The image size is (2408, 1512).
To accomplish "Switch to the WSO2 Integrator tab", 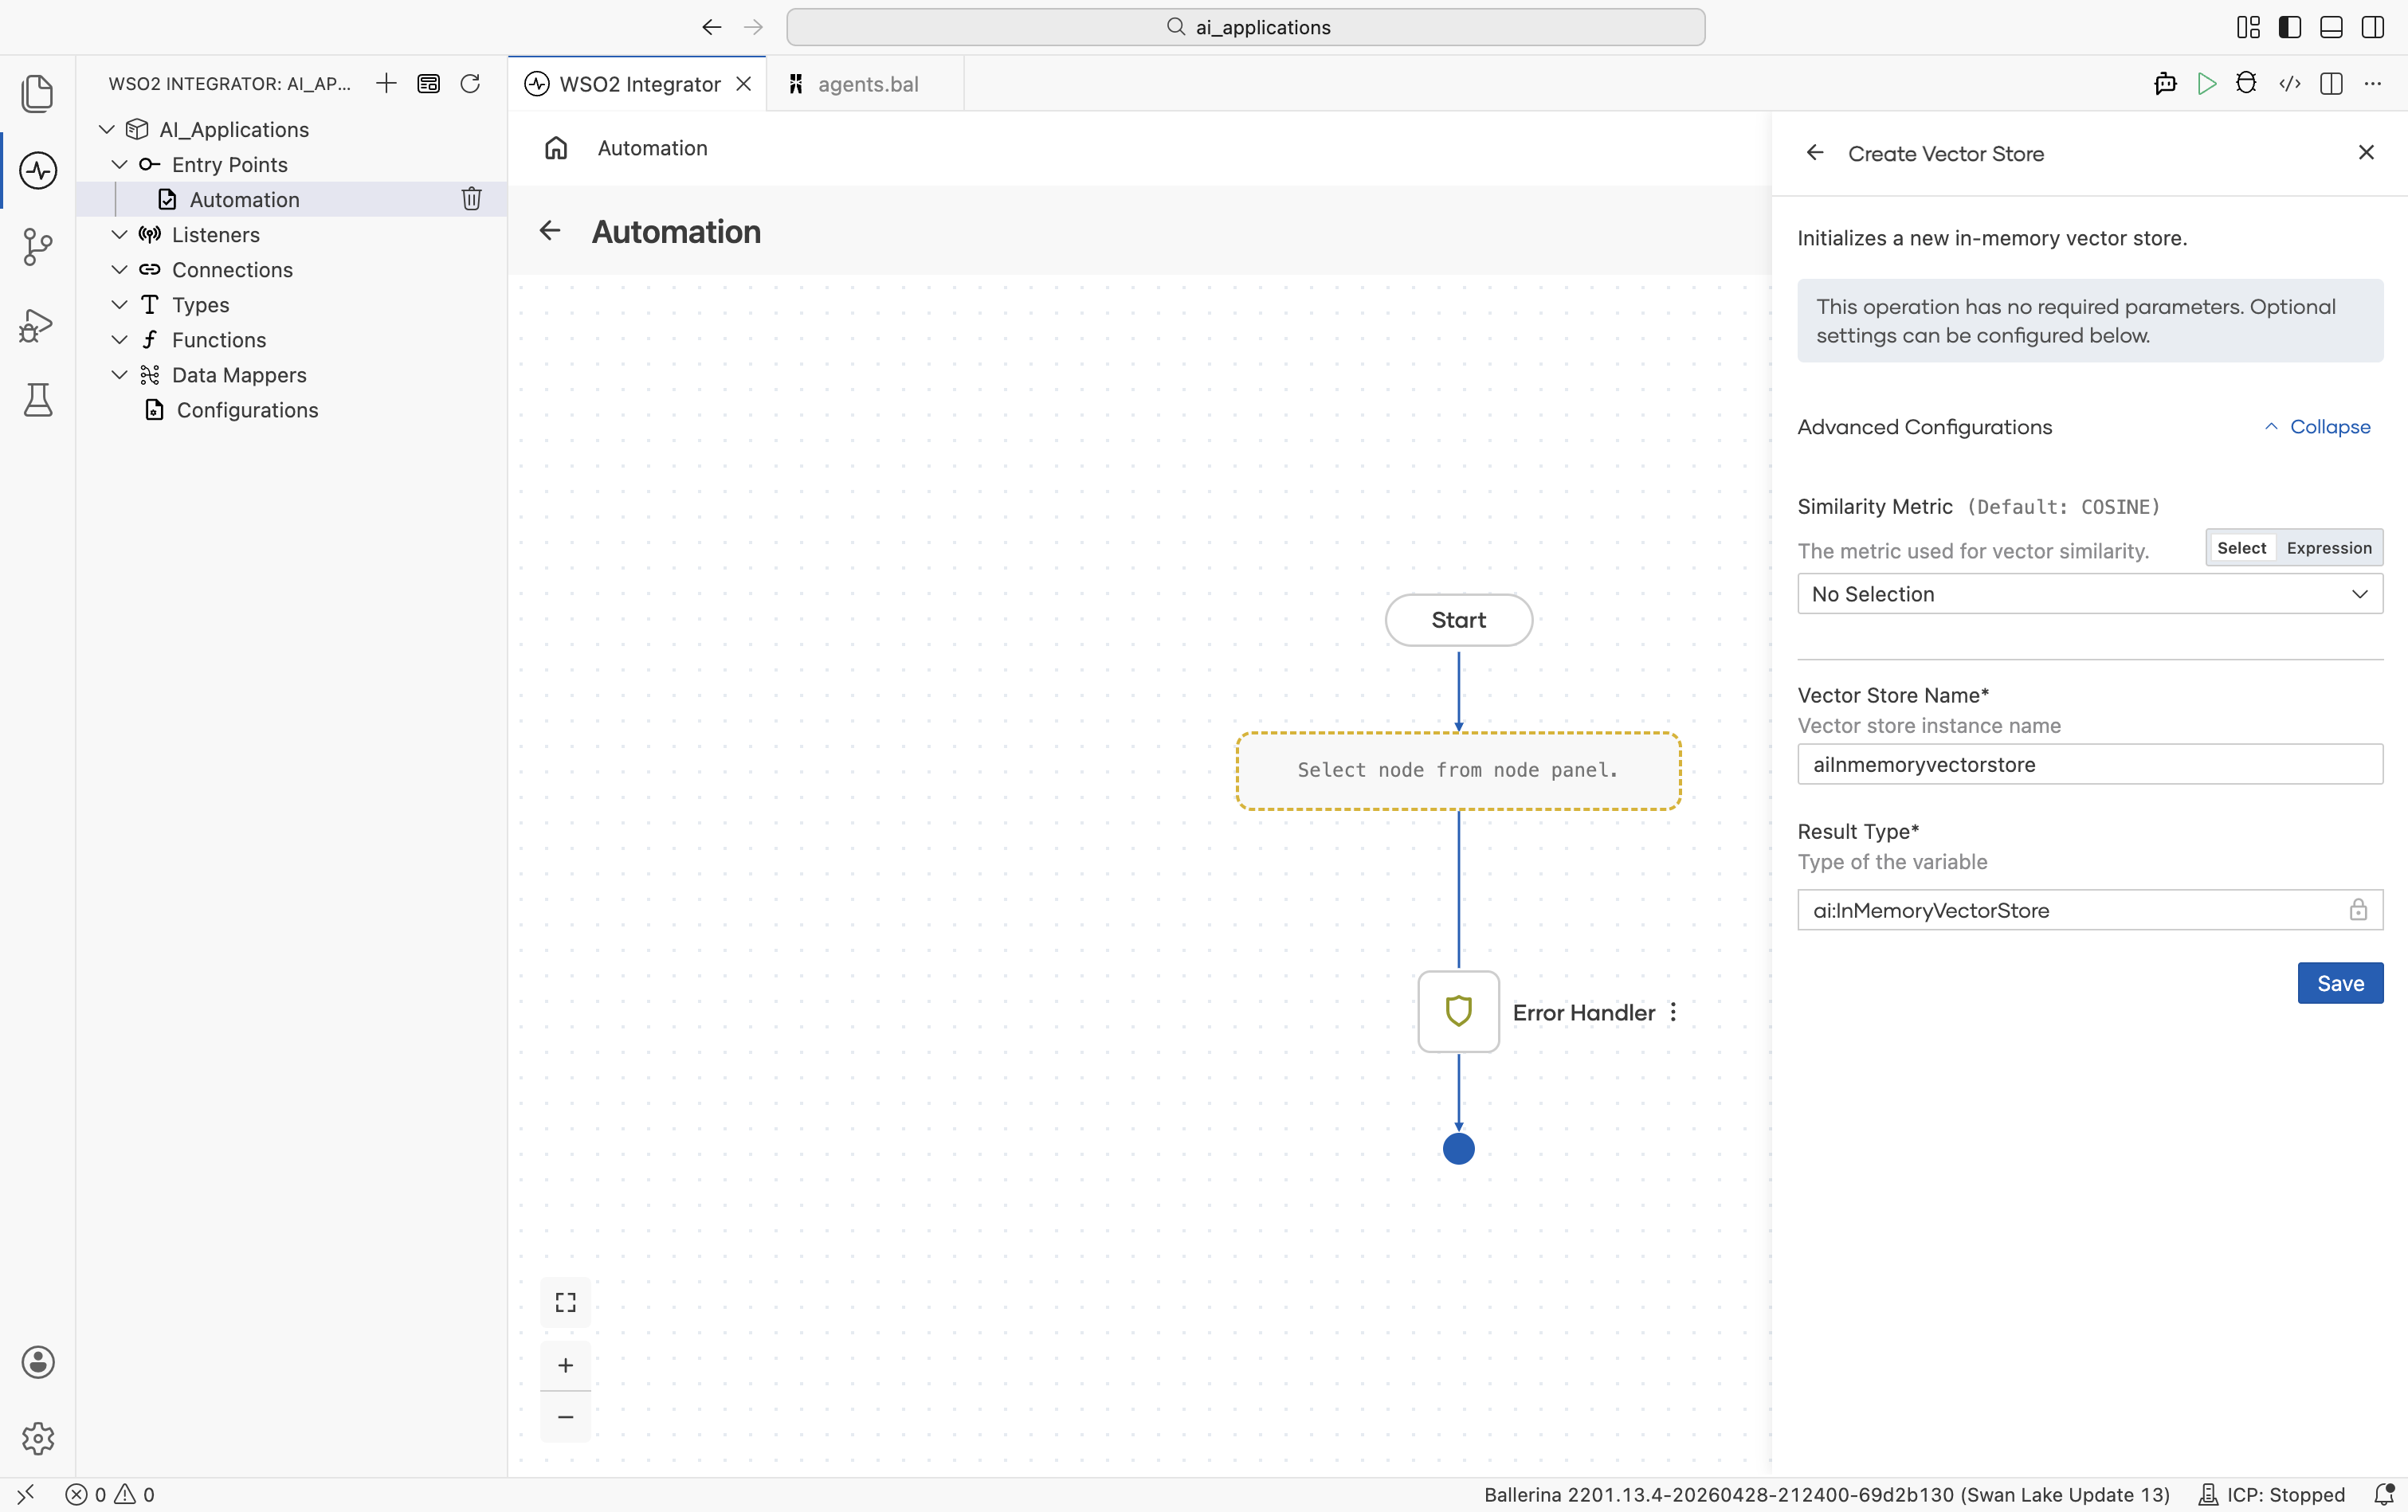I will point(638,84).
